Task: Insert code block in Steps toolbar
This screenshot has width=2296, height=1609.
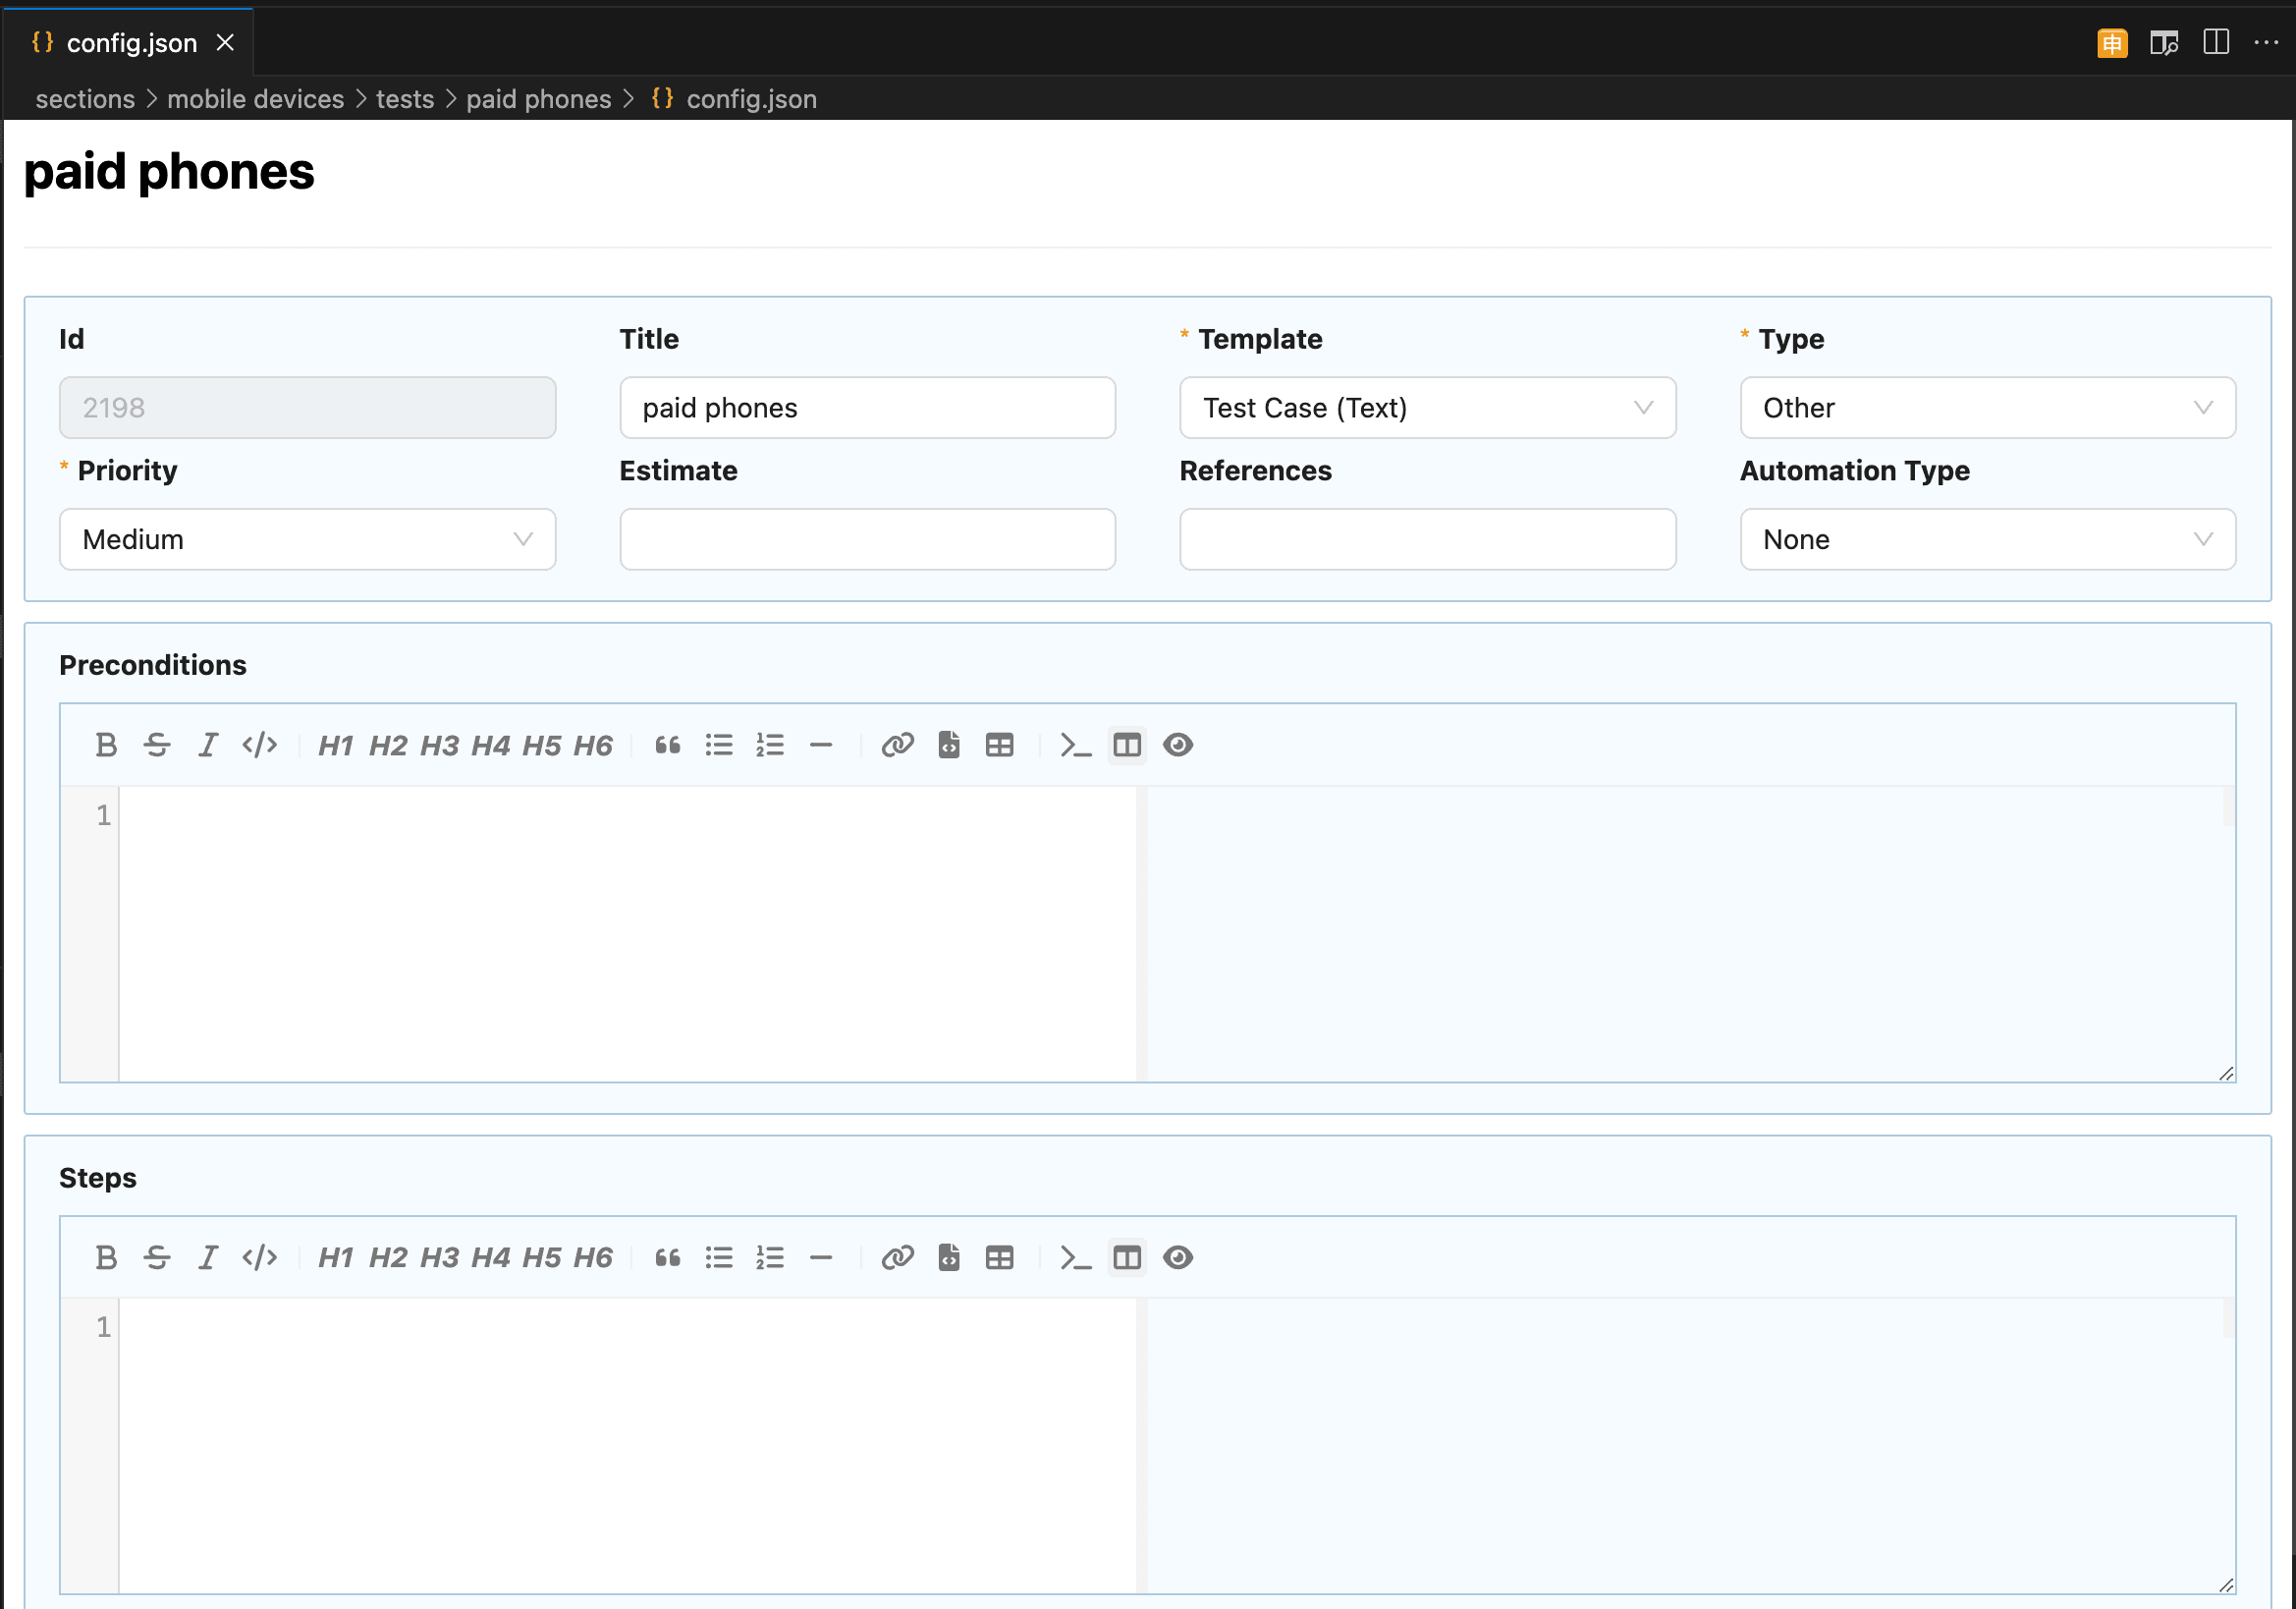Action: 1076,1257
